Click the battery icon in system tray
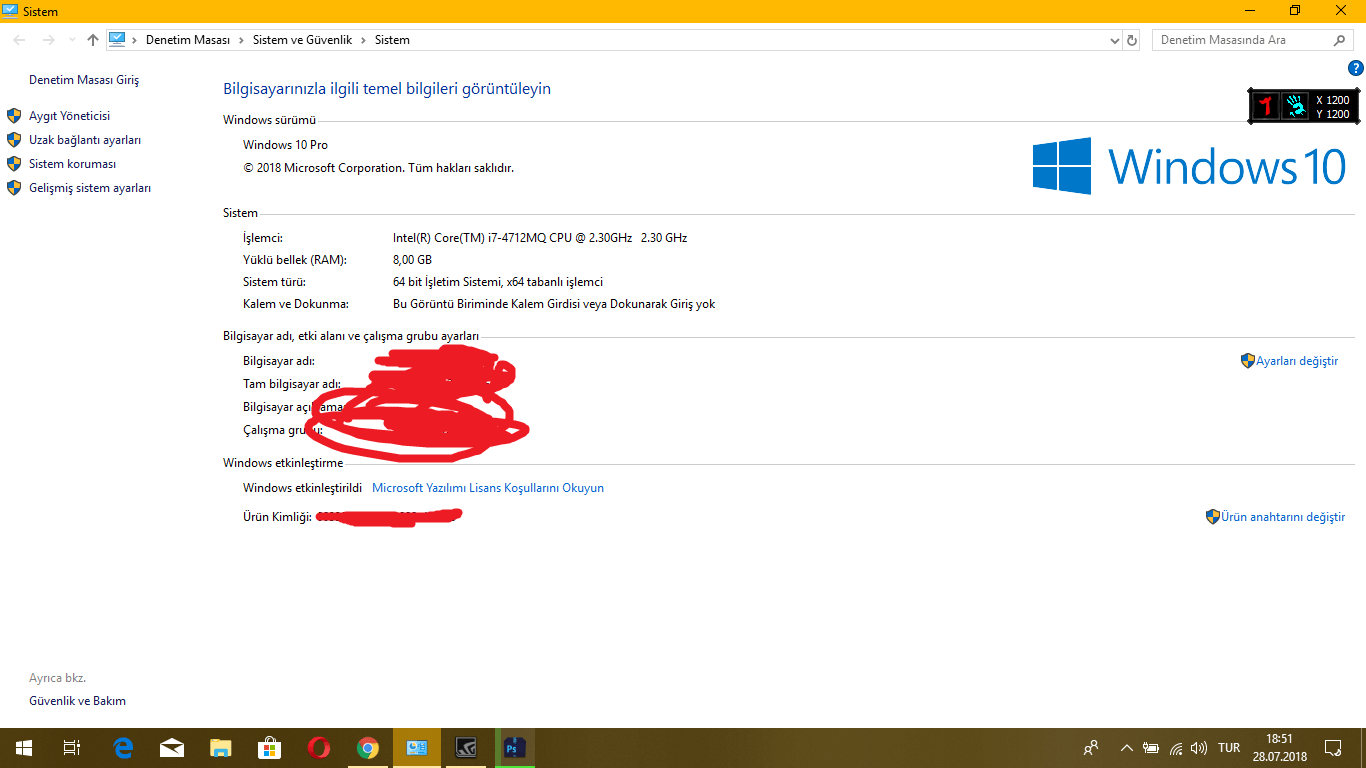 point(1151,748)
